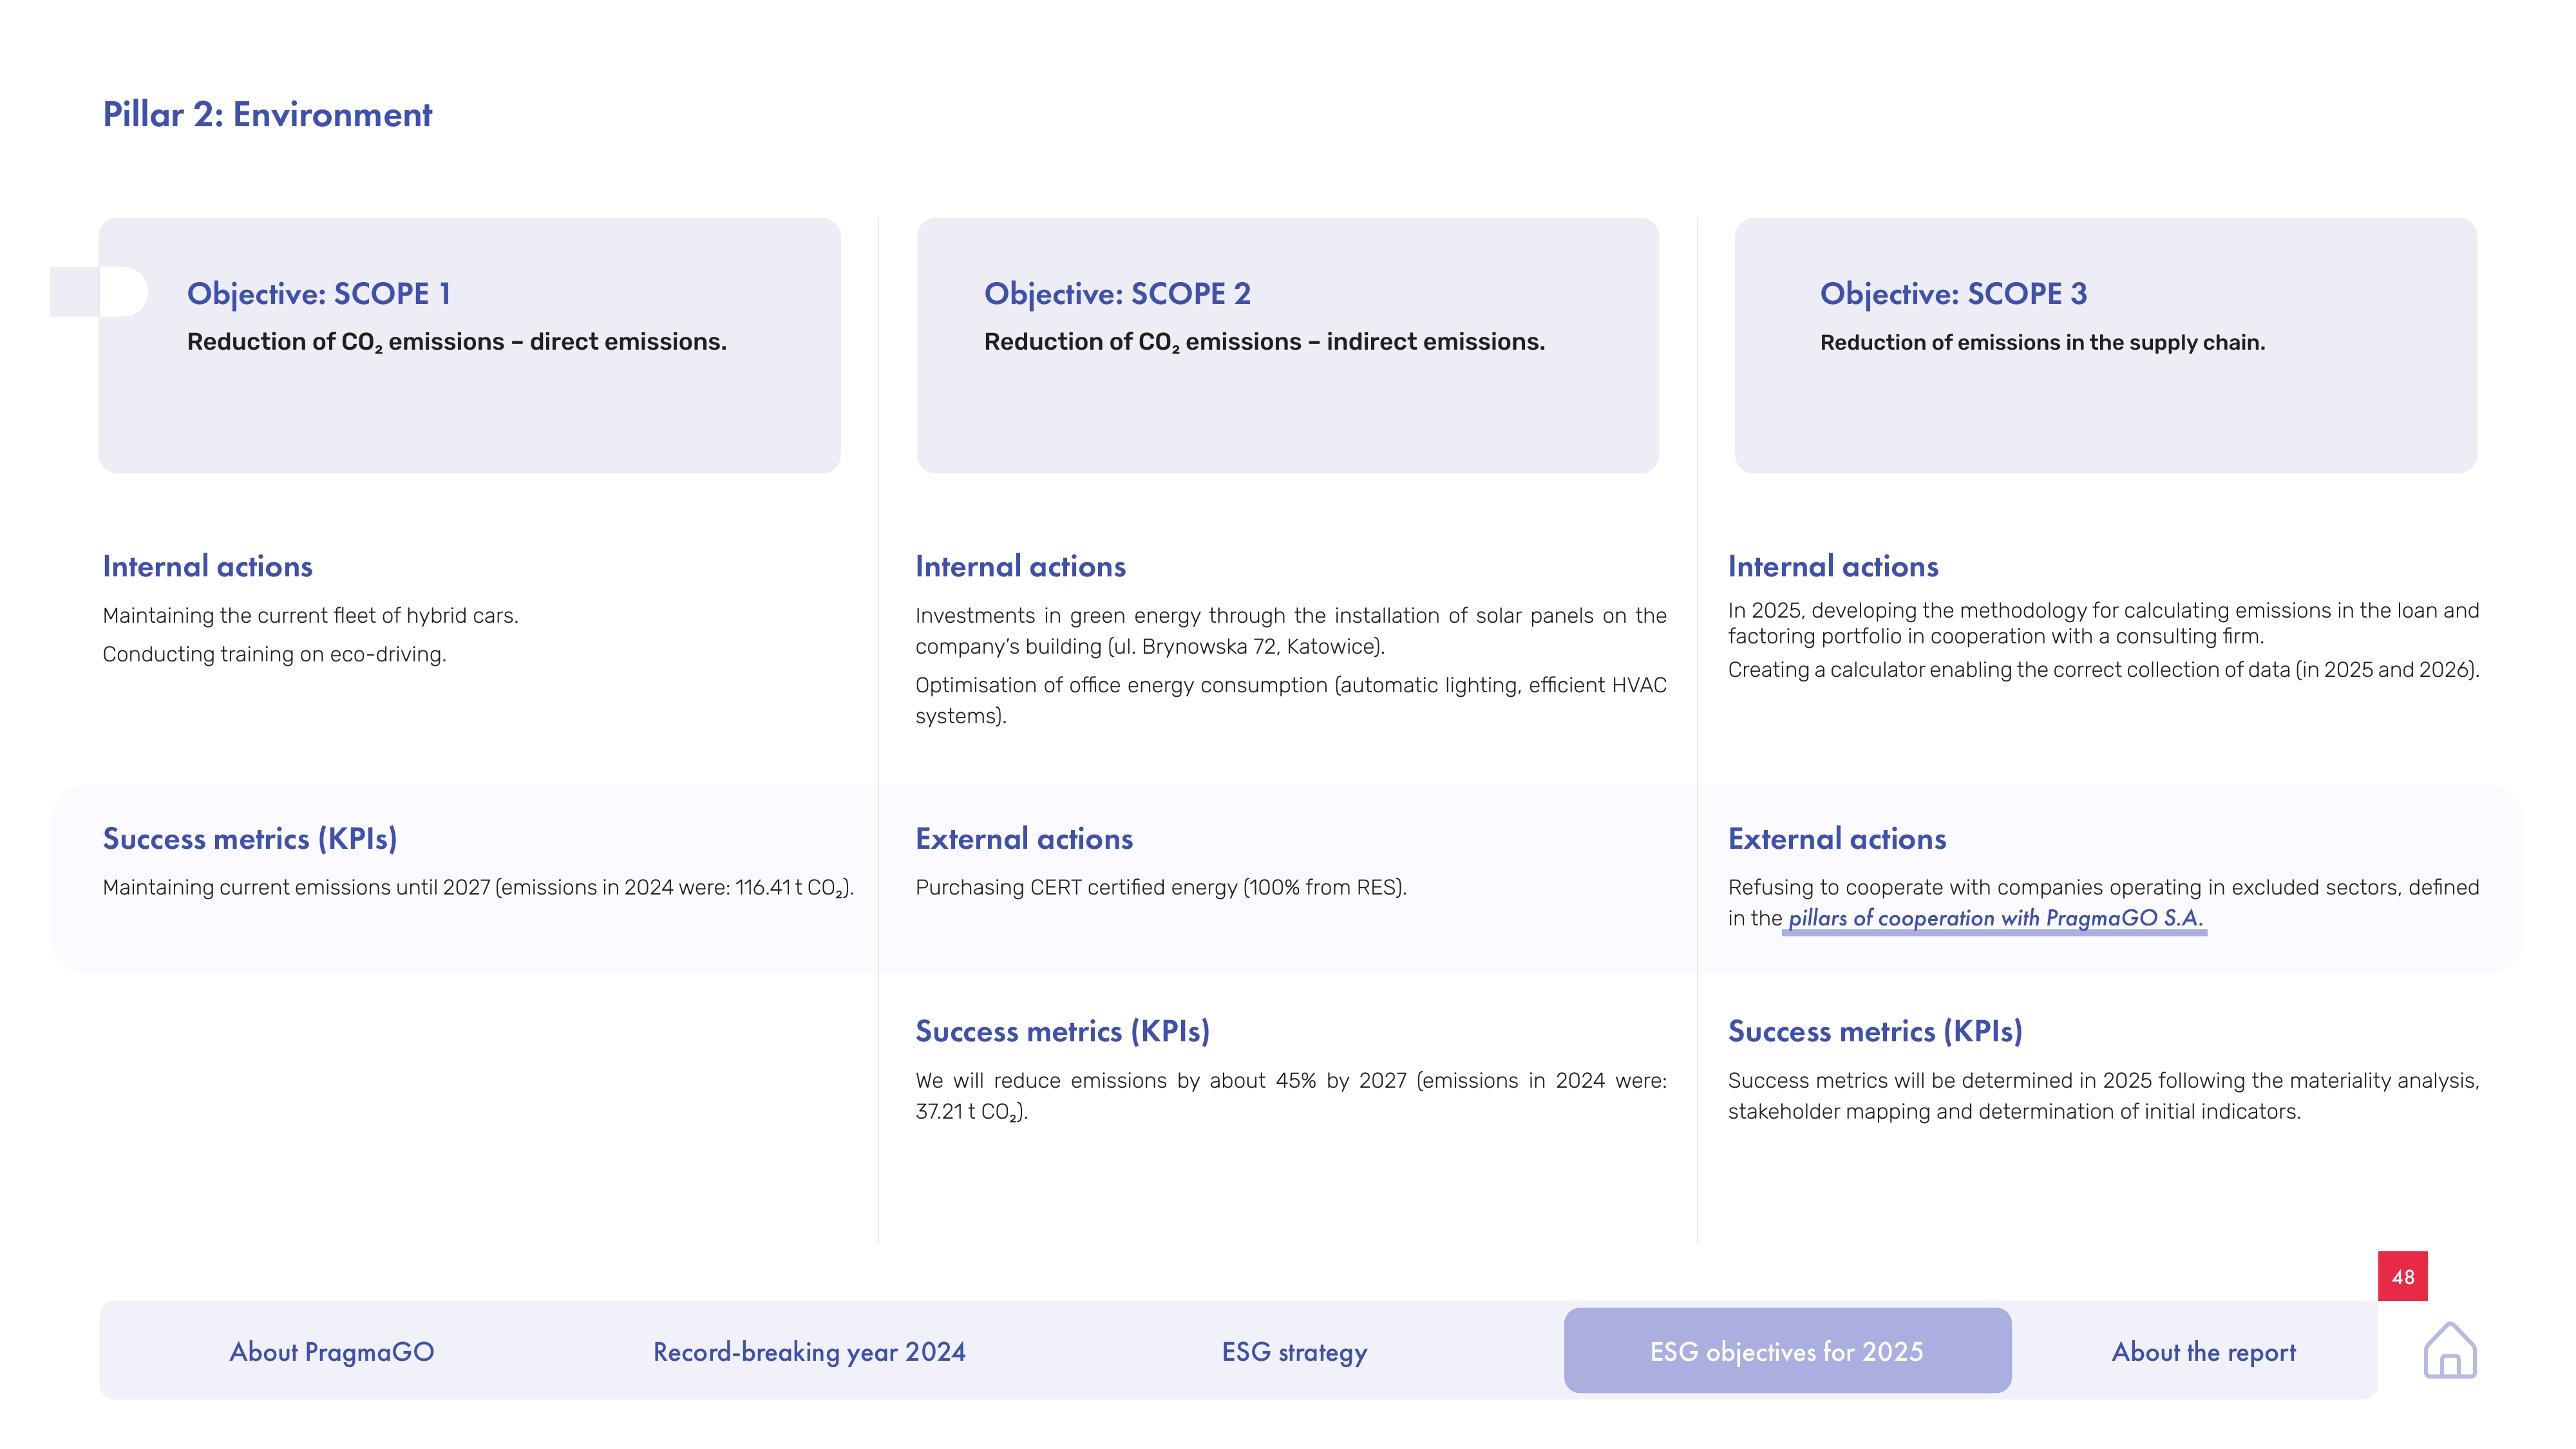Screen dimensions: 2576x1449
Task: Select ESG objectives for 2025 tab
Action: pyautogui.click(x=1787, y=1351)
